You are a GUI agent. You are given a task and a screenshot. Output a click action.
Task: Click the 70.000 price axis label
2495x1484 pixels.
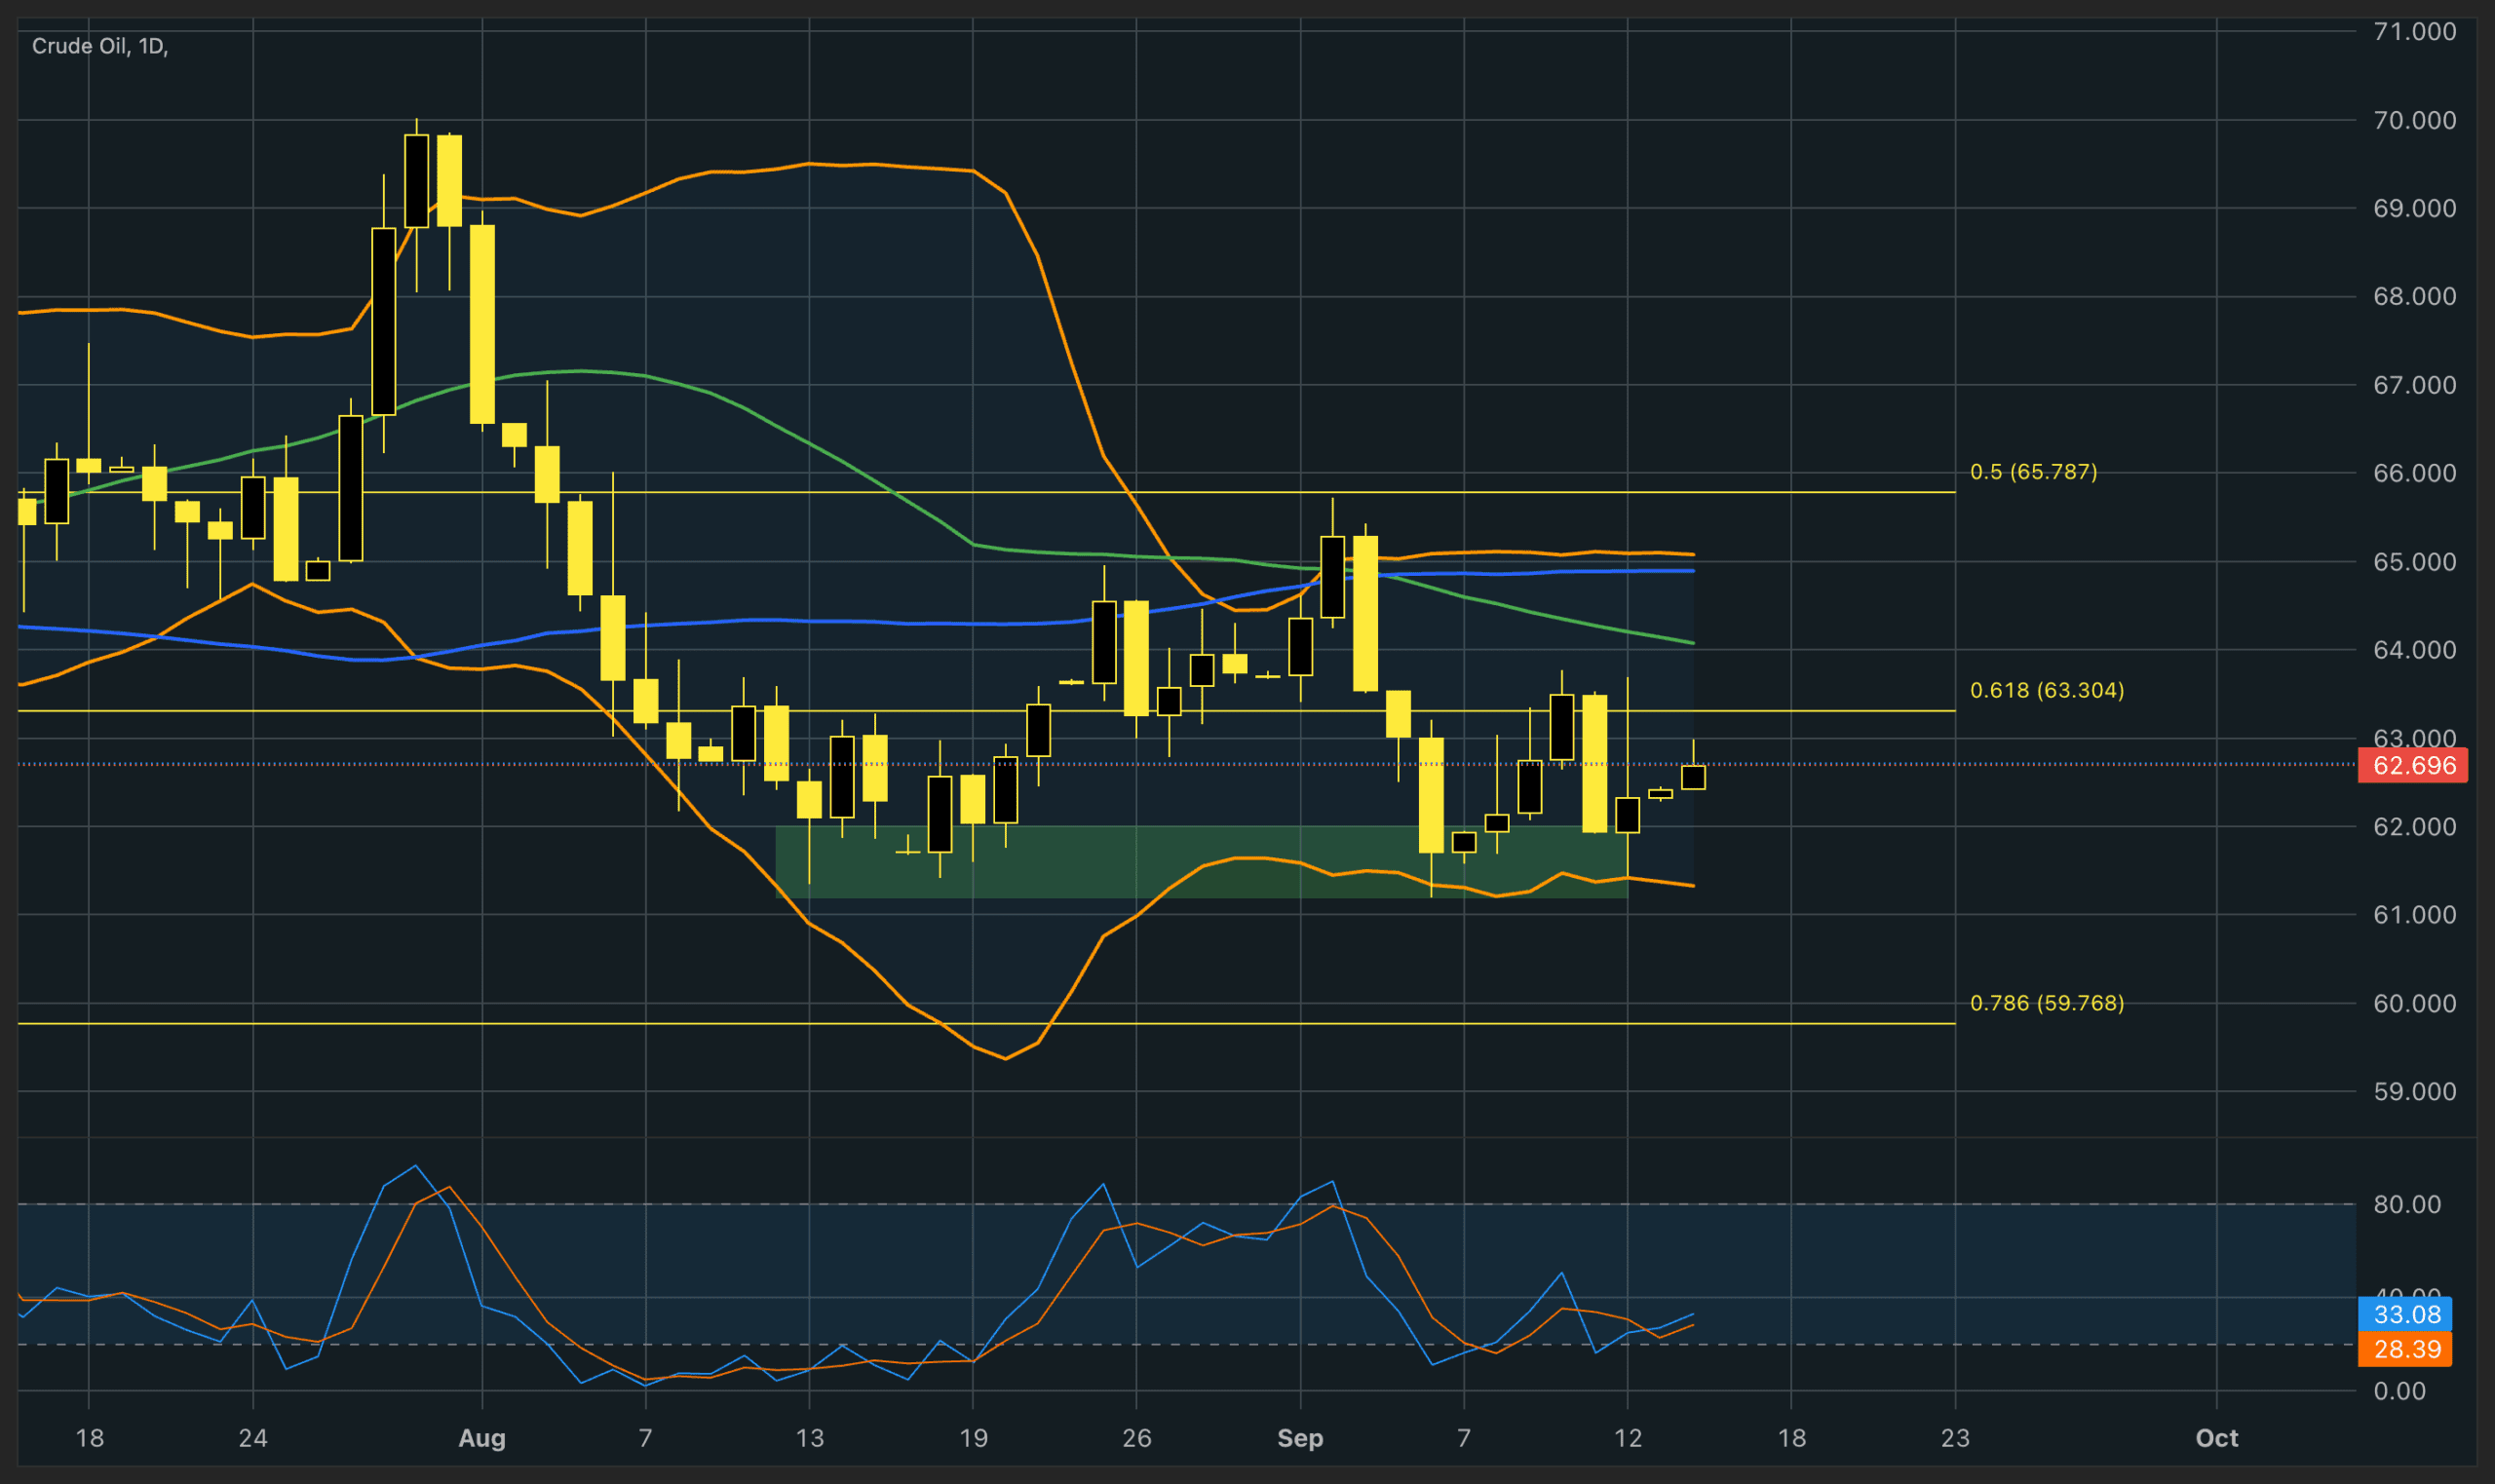pos(2414,120)
